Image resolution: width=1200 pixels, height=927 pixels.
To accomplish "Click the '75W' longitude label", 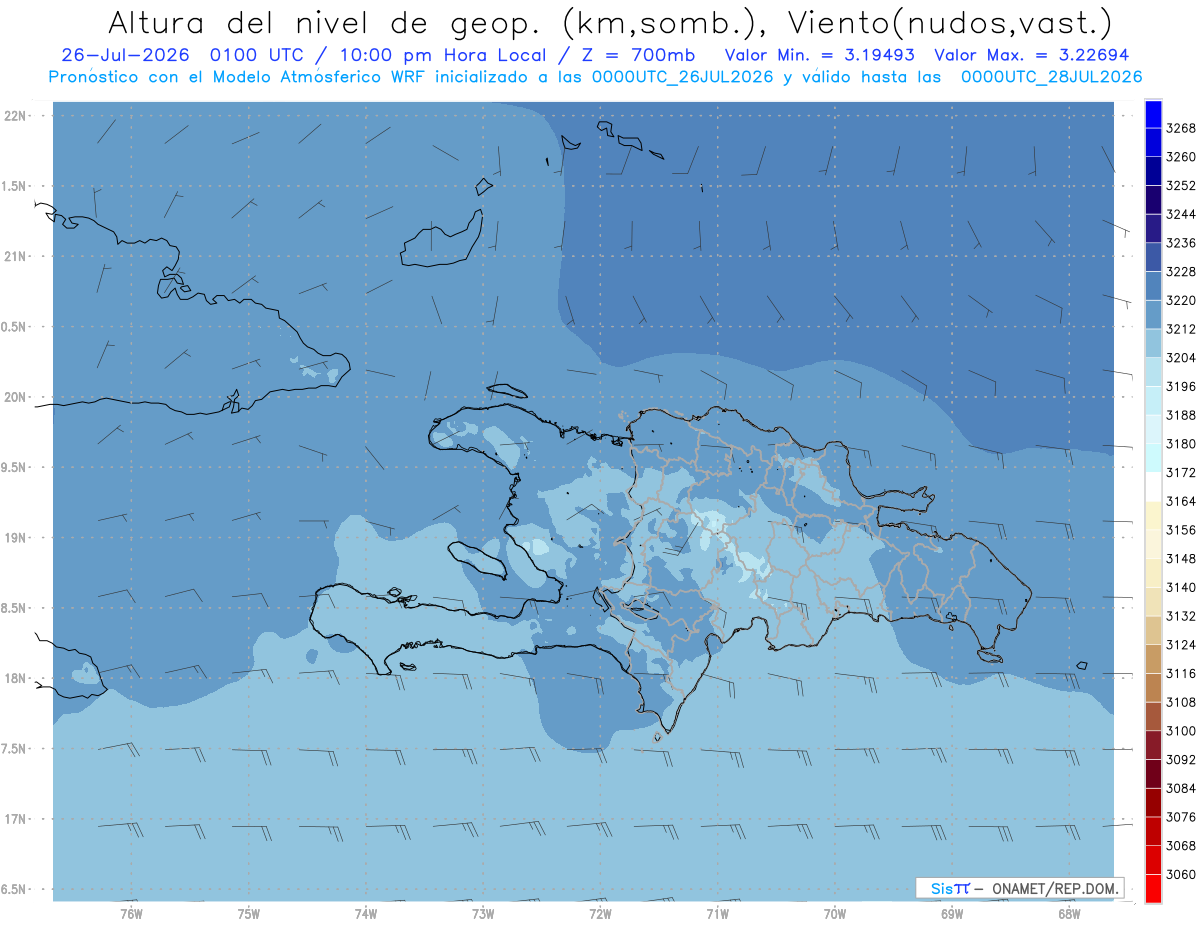I will [248, 913].
